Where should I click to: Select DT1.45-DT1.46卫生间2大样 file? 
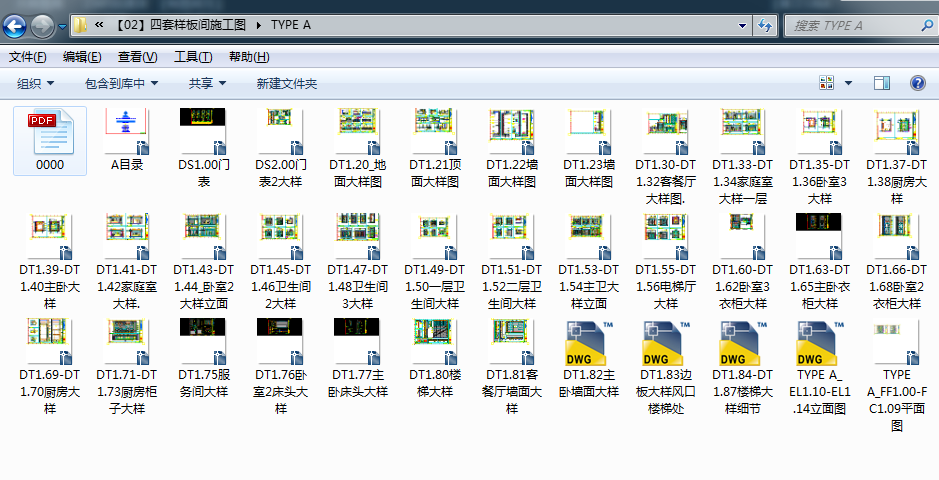[281, 263]
